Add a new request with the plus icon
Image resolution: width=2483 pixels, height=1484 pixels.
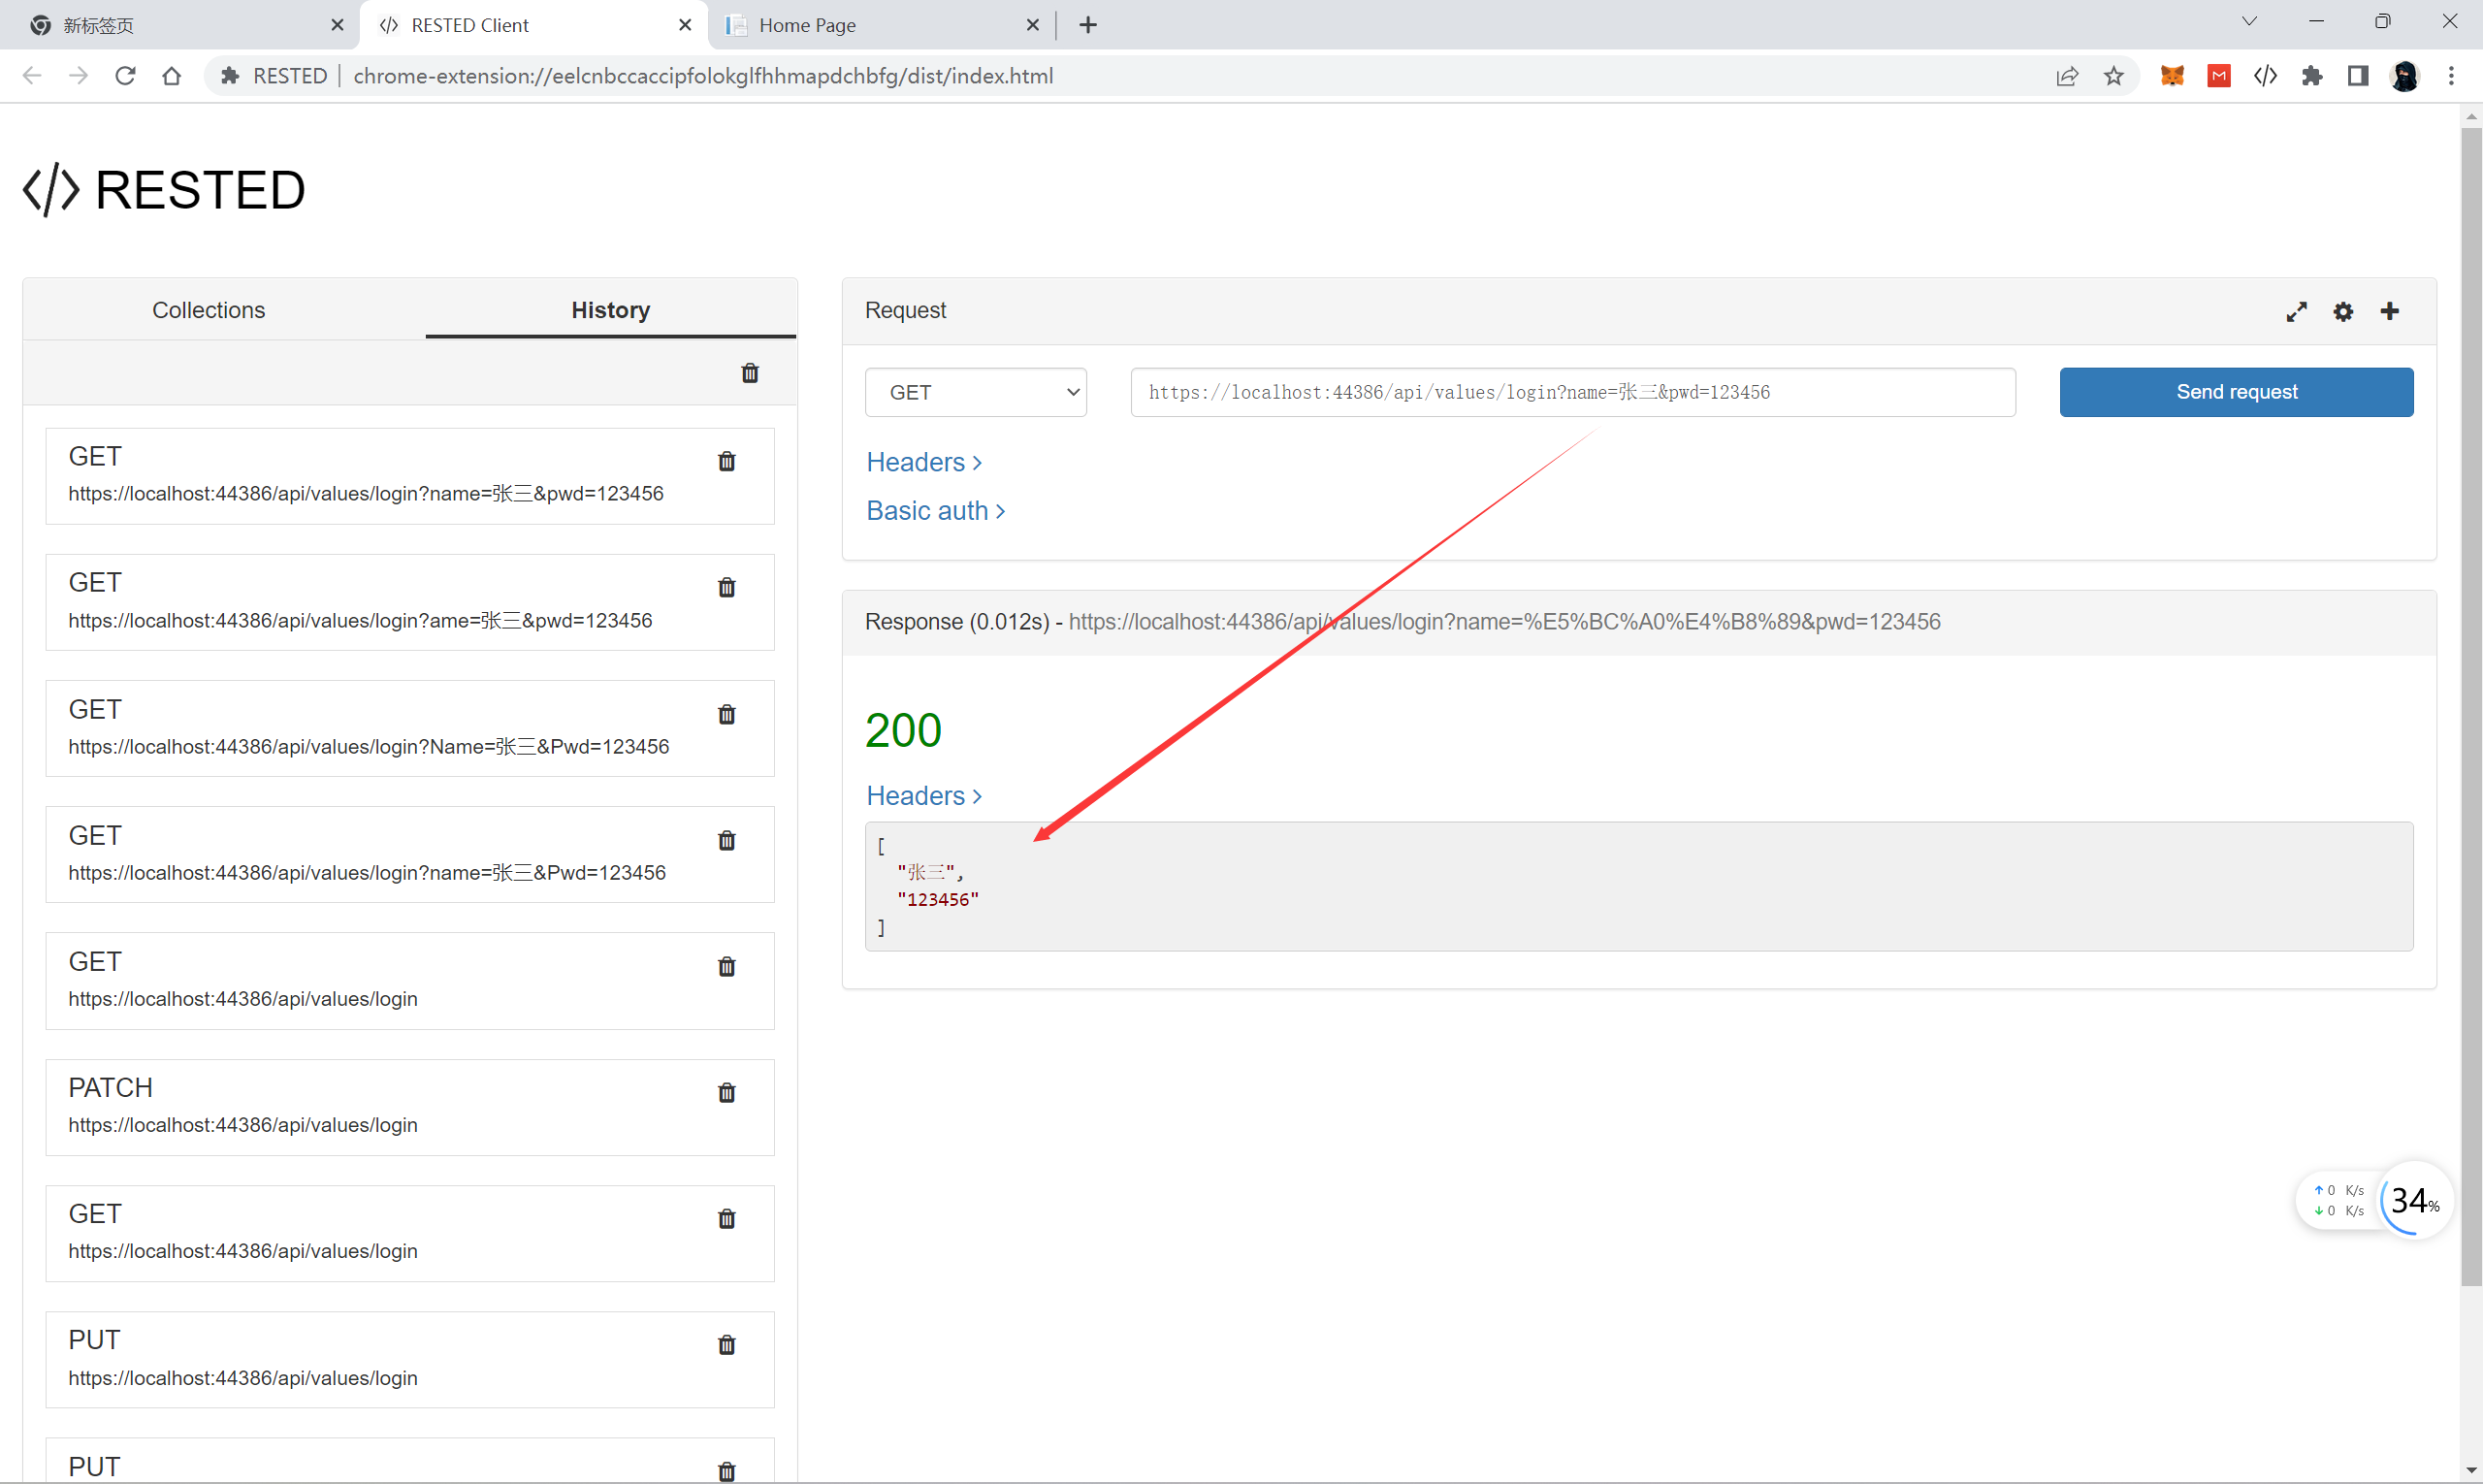click(2389, 312)
